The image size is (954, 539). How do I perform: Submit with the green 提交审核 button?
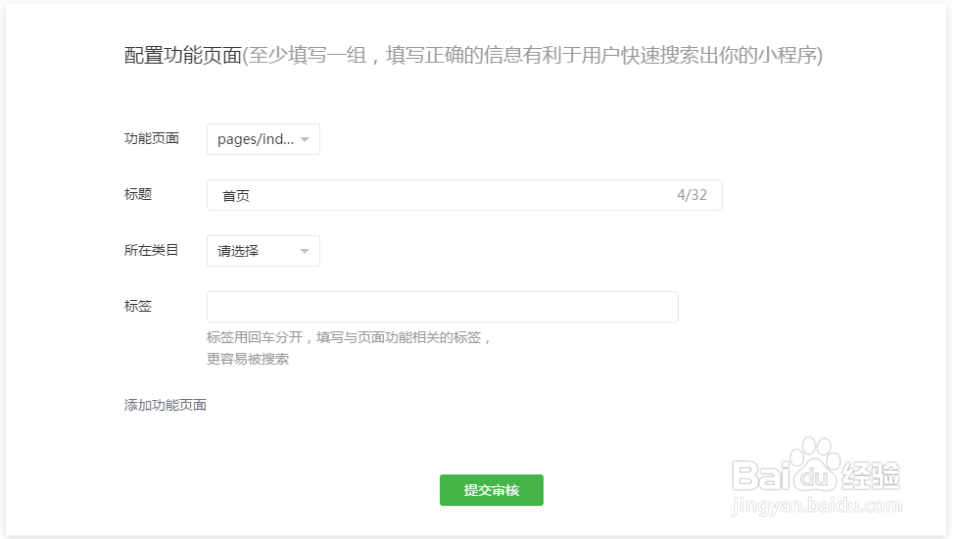pos(492,490)
